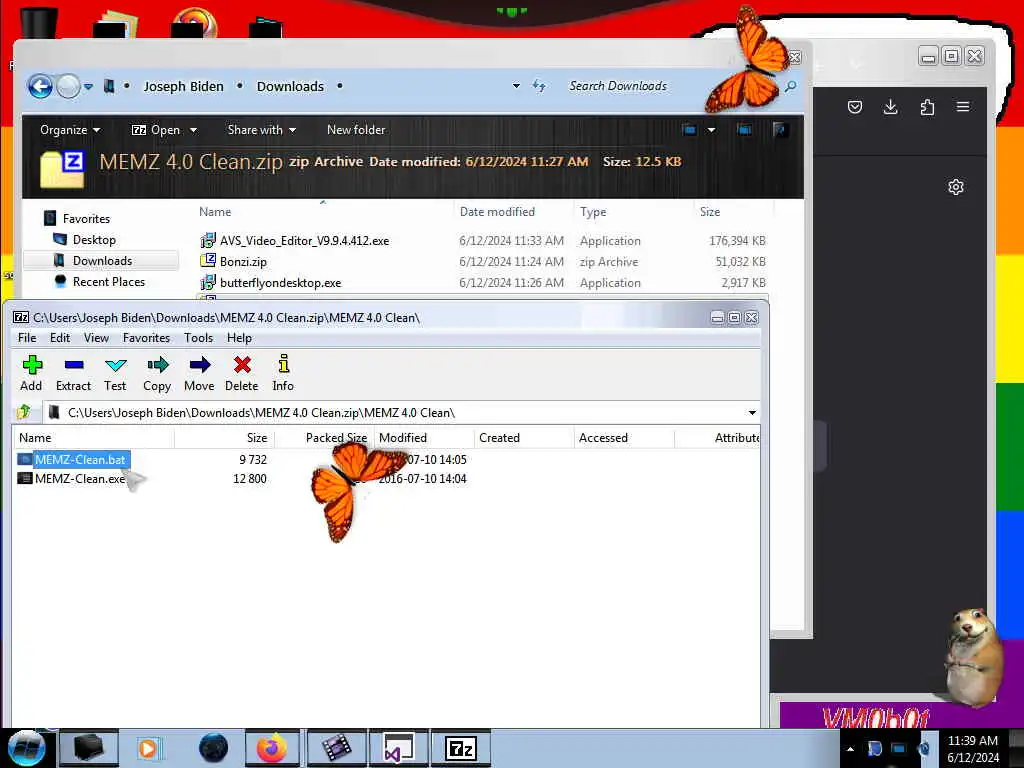Go up one folder level in 7-Zip
This screenshot has width=1024, height=768.
click(24, 412)
